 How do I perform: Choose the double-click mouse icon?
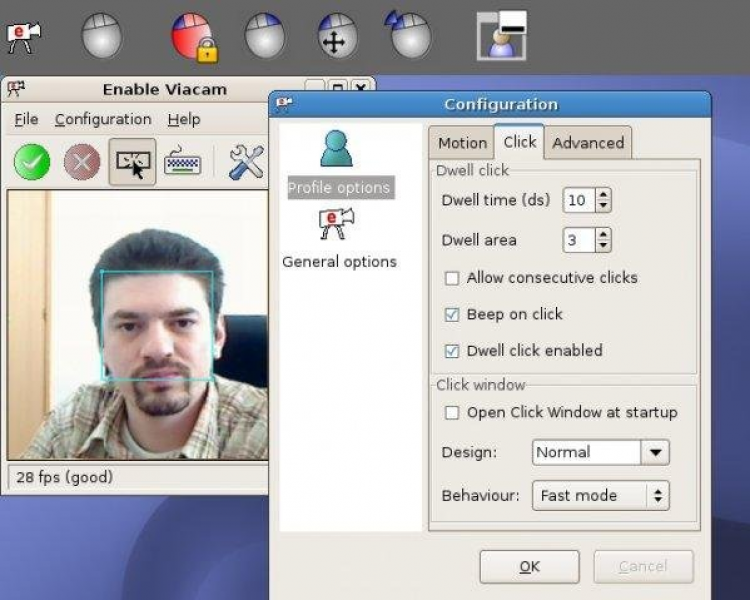click(408, 34)
